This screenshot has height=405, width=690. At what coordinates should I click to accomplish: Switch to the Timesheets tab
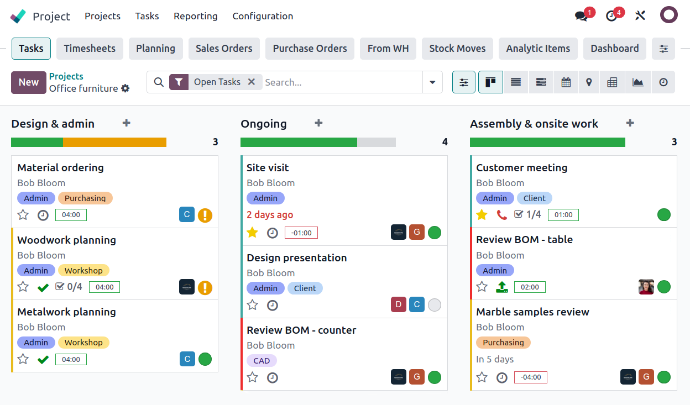click(x=89, y=48)
